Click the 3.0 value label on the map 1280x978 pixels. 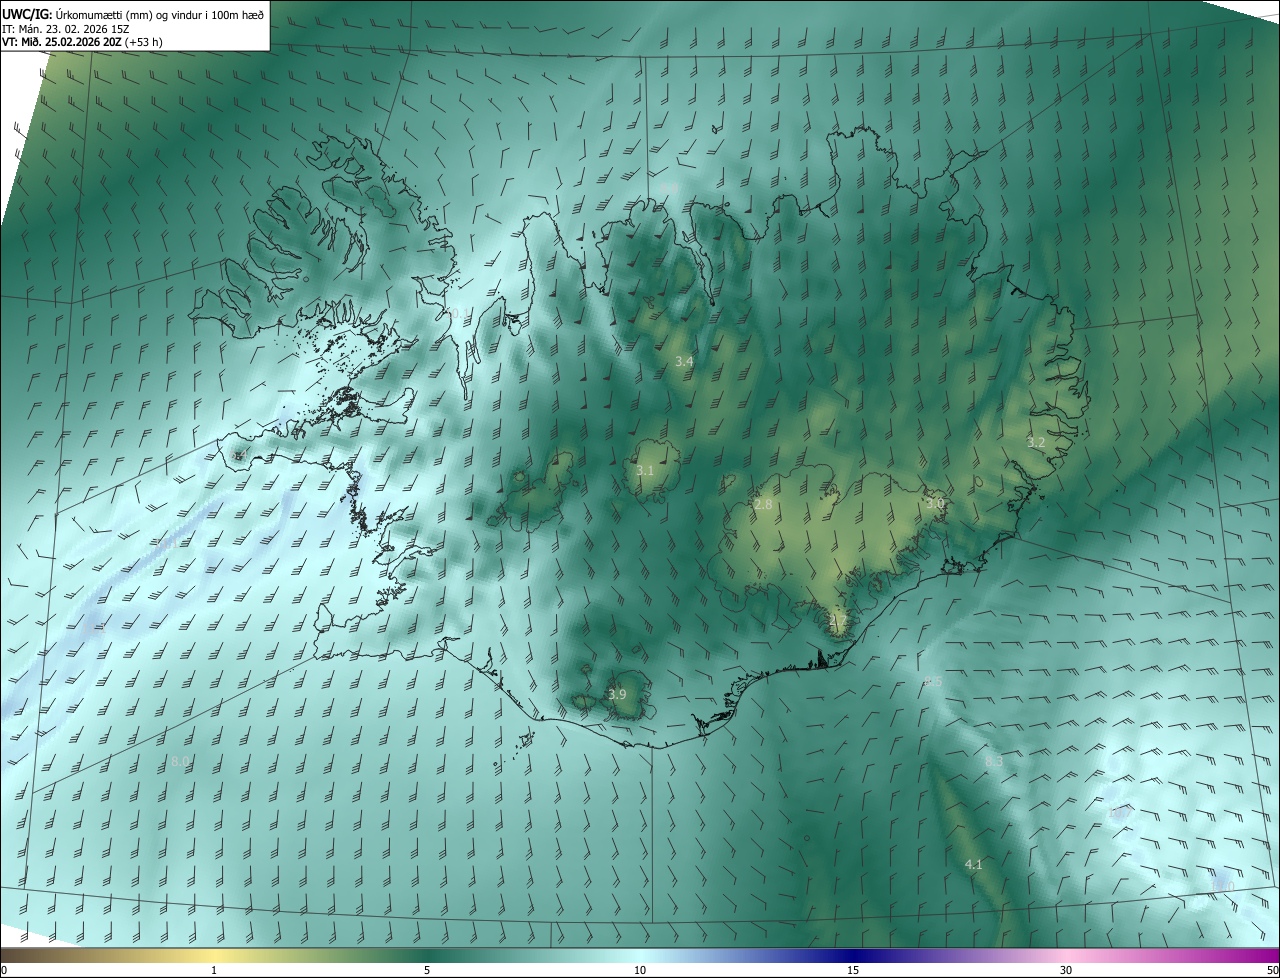click(935, 504)
